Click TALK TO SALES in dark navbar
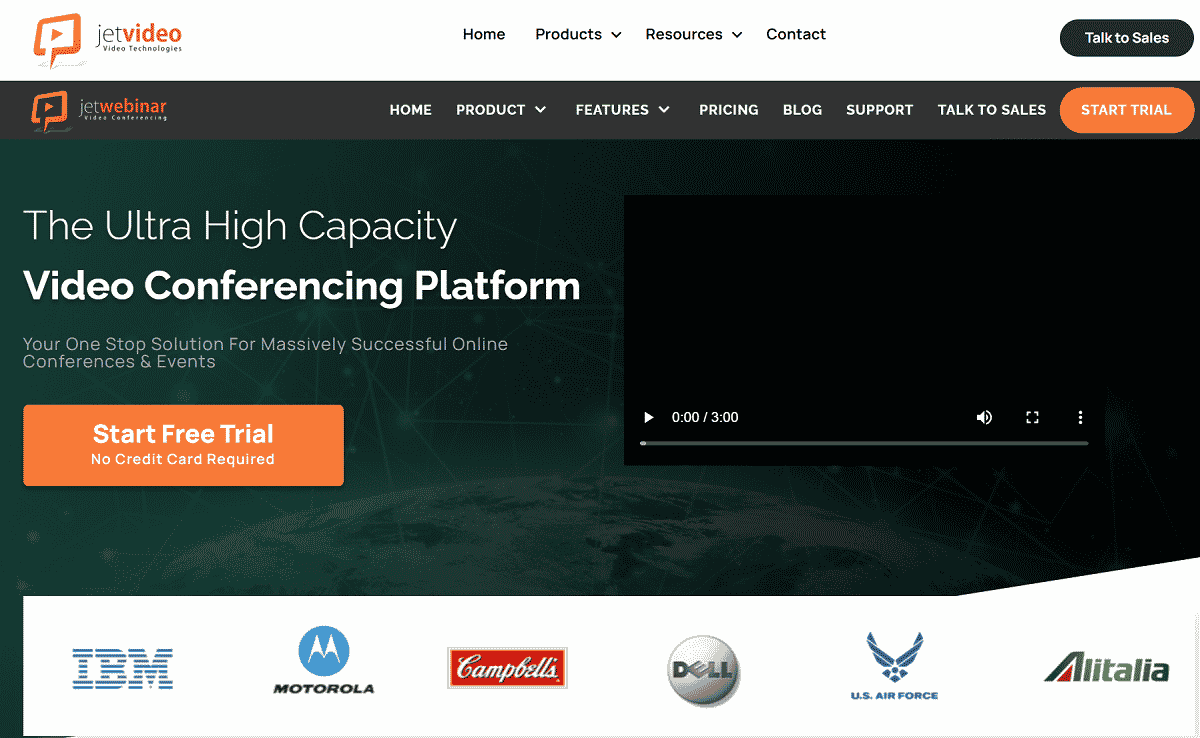The image size is (1200, 738). coord(992,110)
